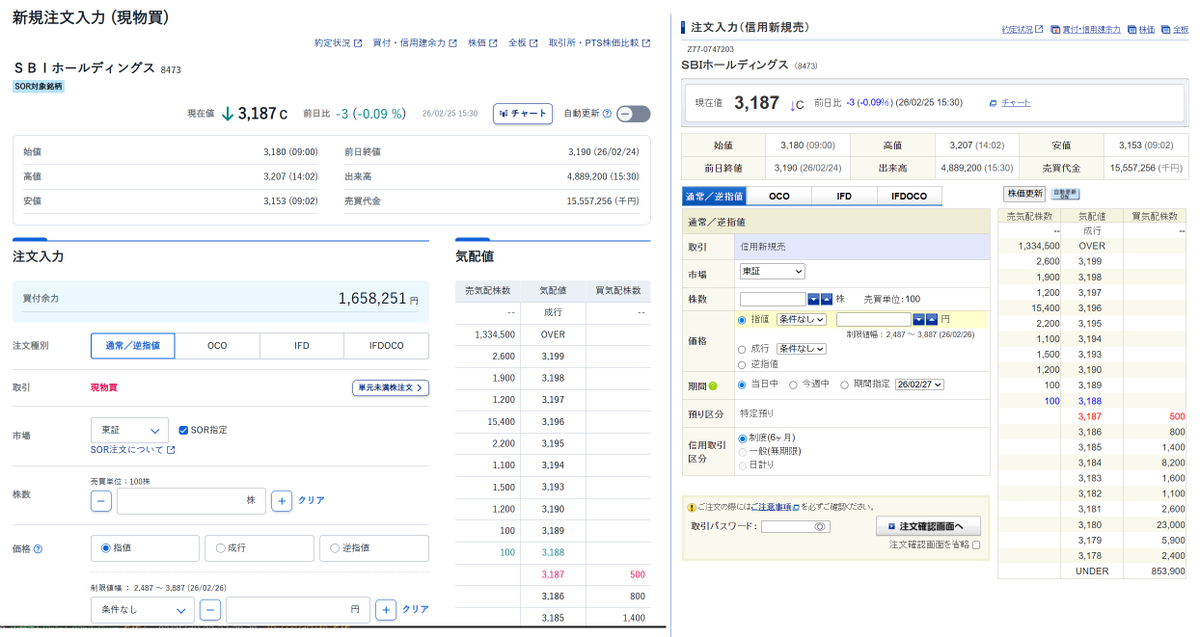Click green help icon next to 期間
Screen dimensions: 1200x637
click(713, 385)
